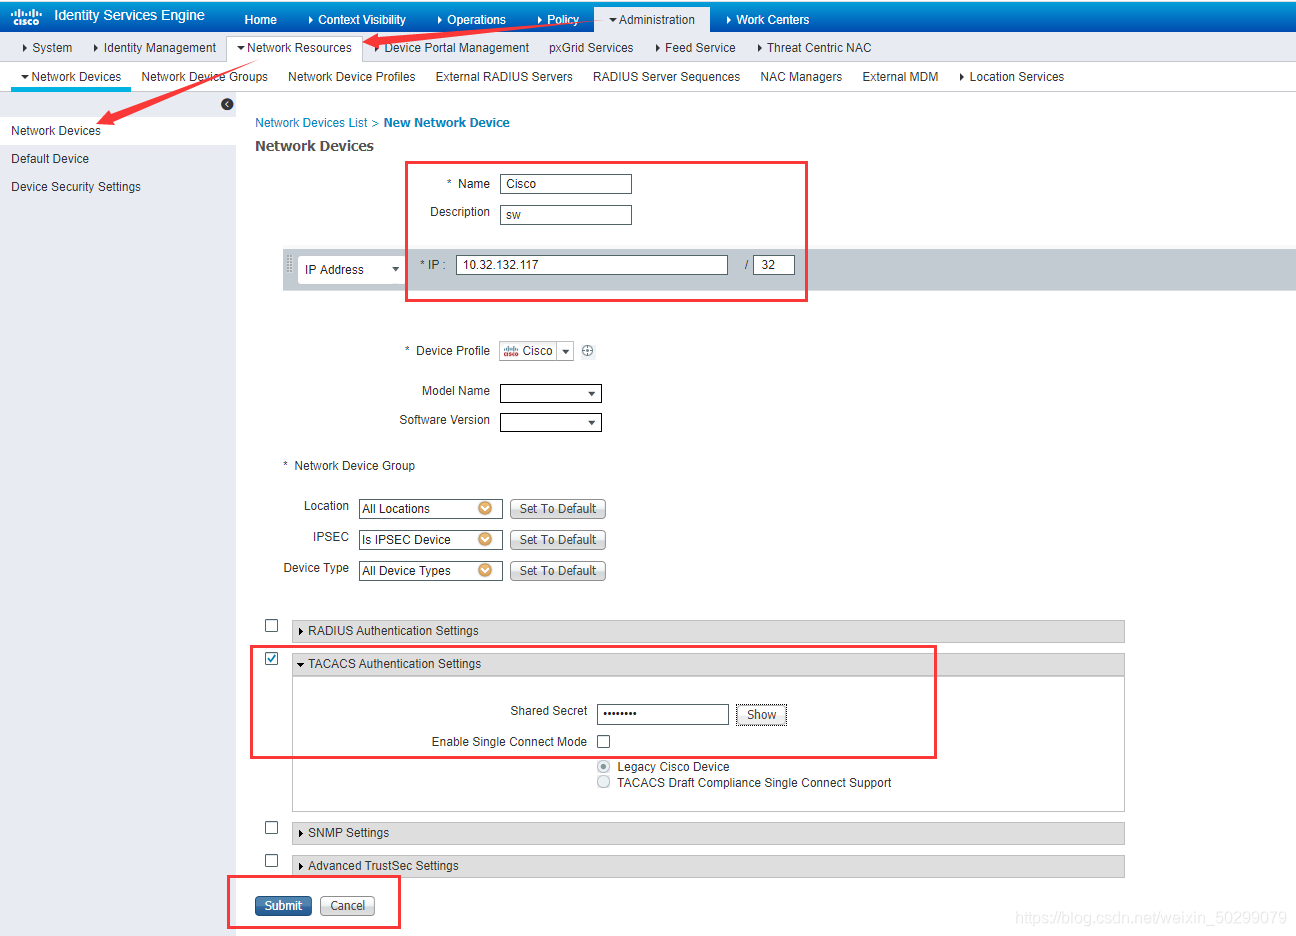
Task: Show the TACACS shared secret
Action: tap(761, 715)
